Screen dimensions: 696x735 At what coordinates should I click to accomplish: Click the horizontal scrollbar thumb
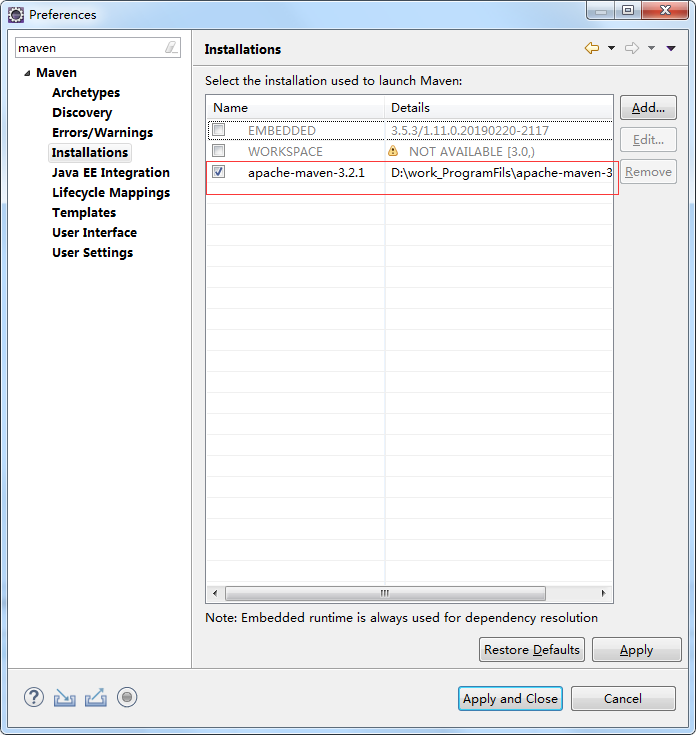click(x=385, y=593)
